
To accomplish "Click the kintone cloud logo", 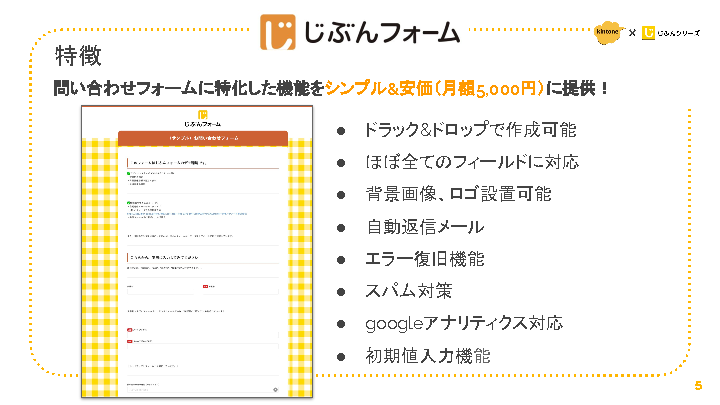I will pyautogui.click(x=608, y=33).
